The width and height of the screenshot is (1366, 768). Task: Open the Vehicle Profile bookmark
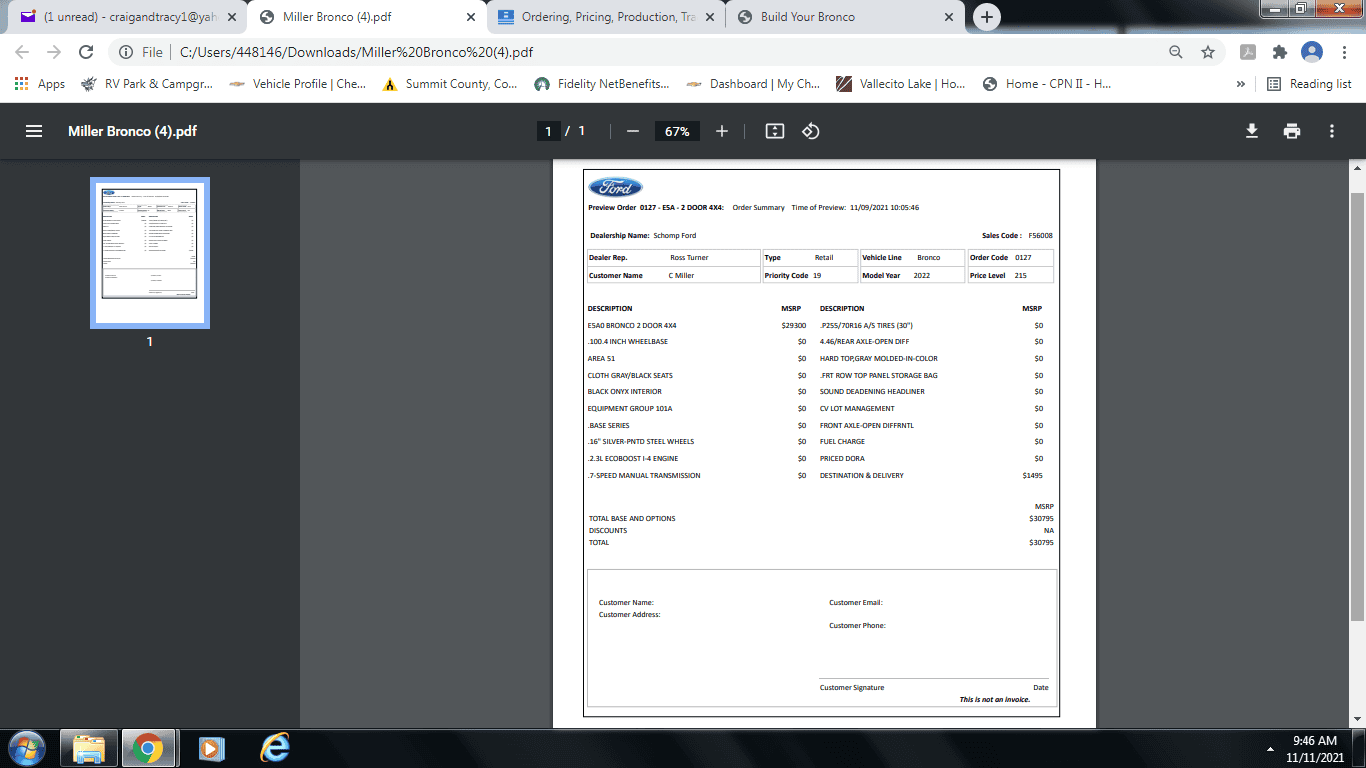[298, 84]
